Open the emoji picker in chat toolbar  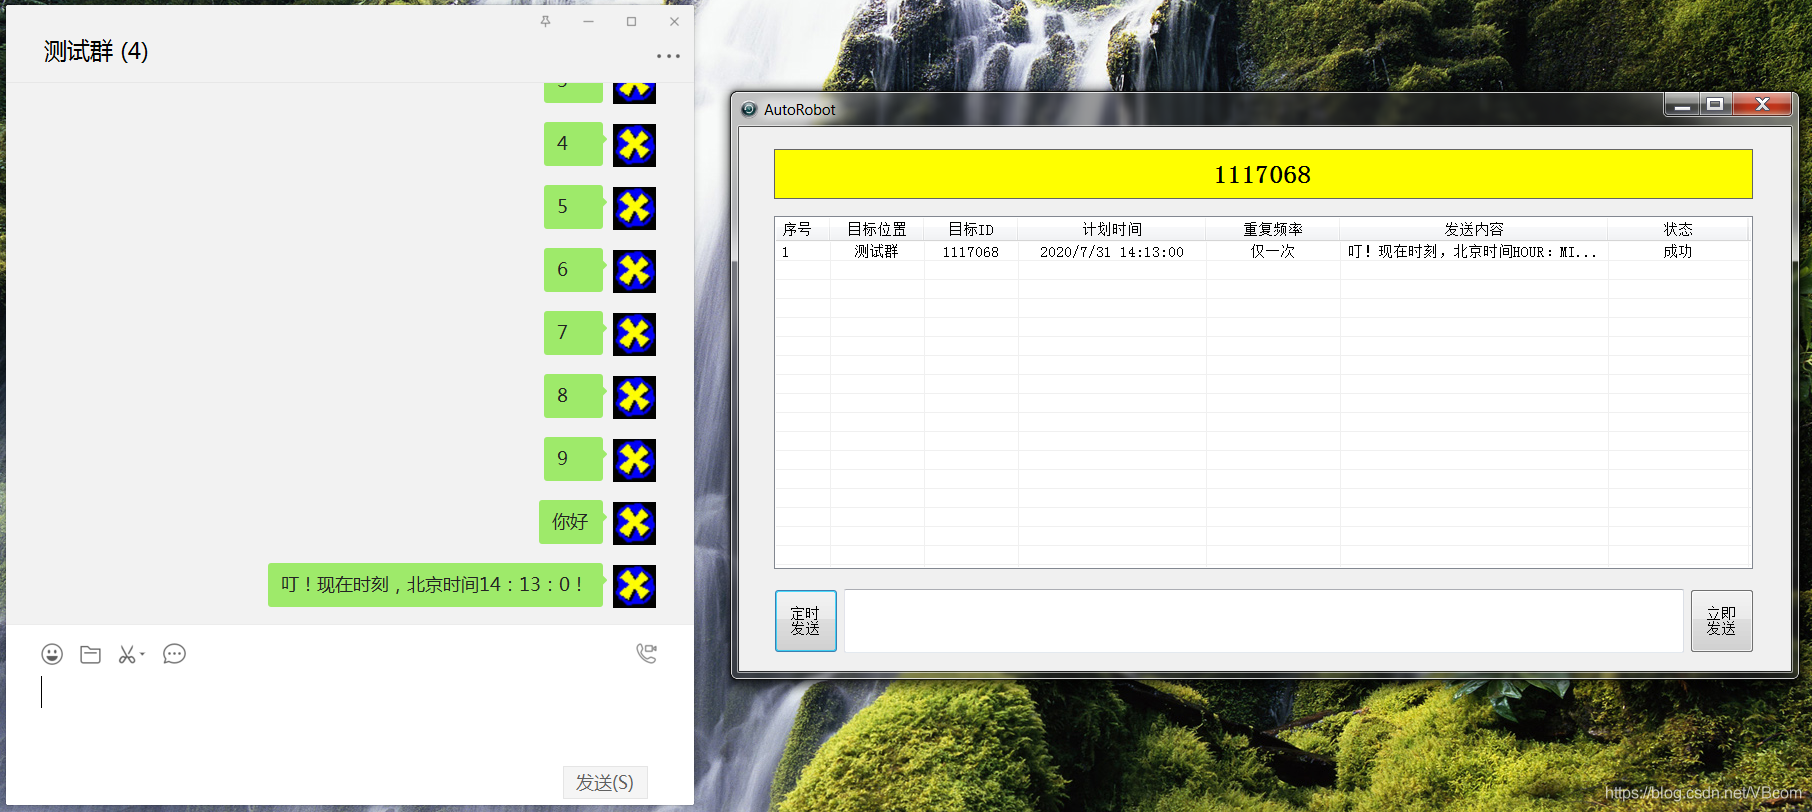52,654
